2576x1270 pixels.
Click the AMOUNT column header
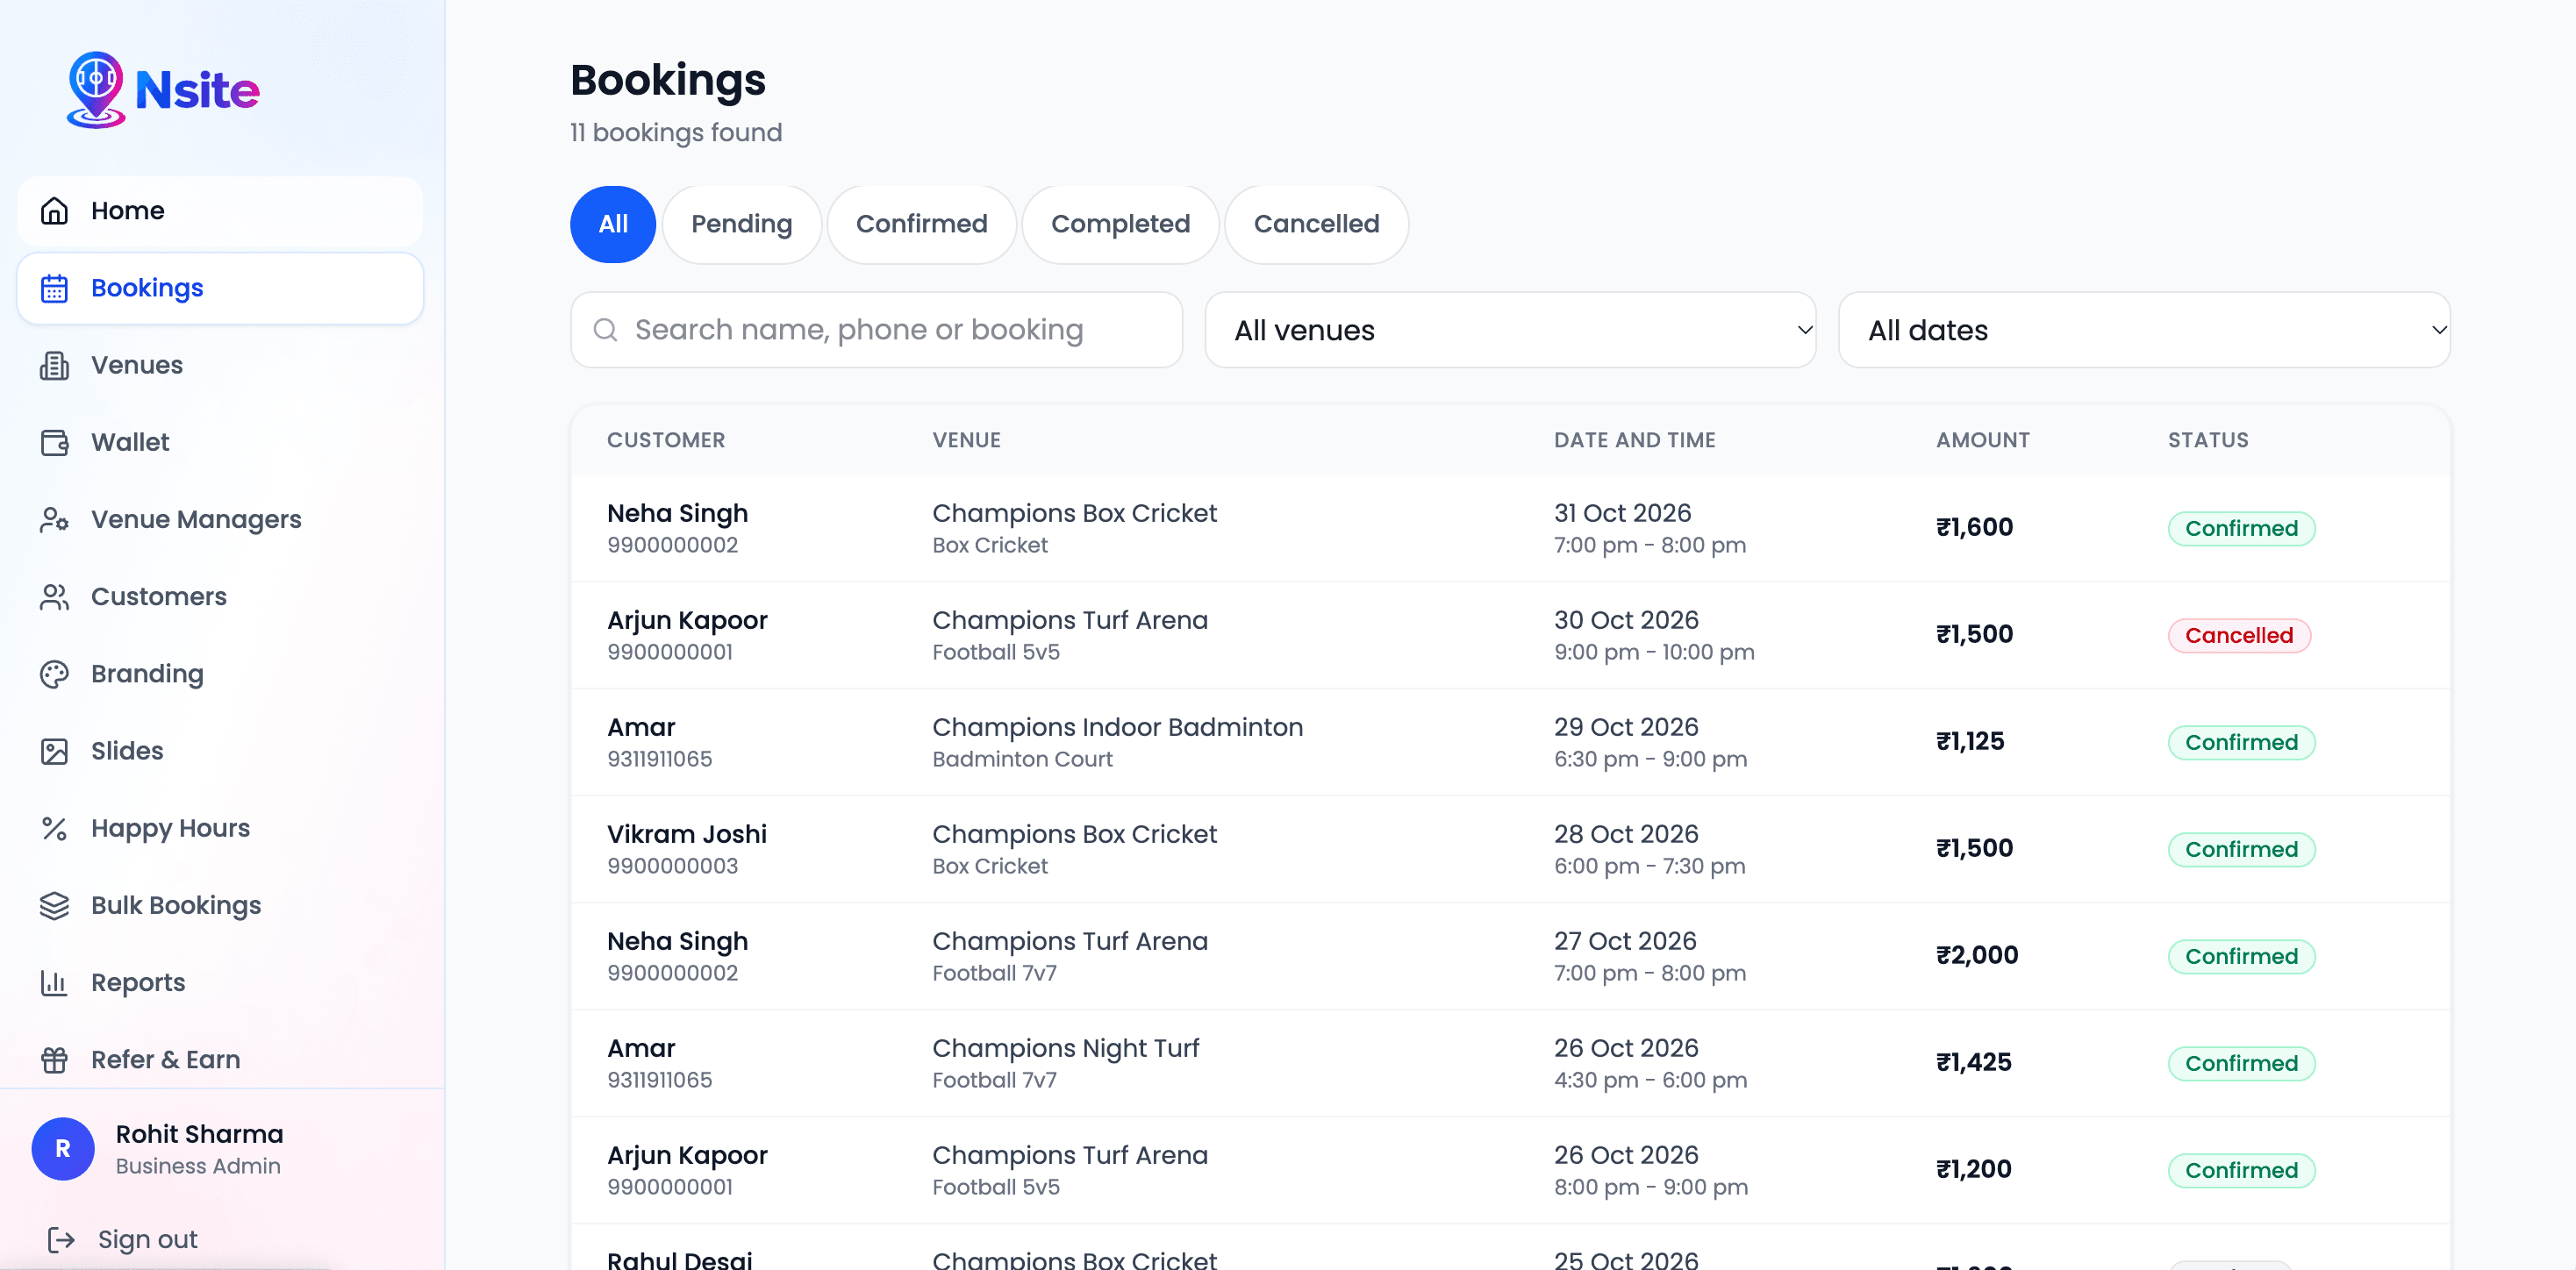tap(1982, 440)
